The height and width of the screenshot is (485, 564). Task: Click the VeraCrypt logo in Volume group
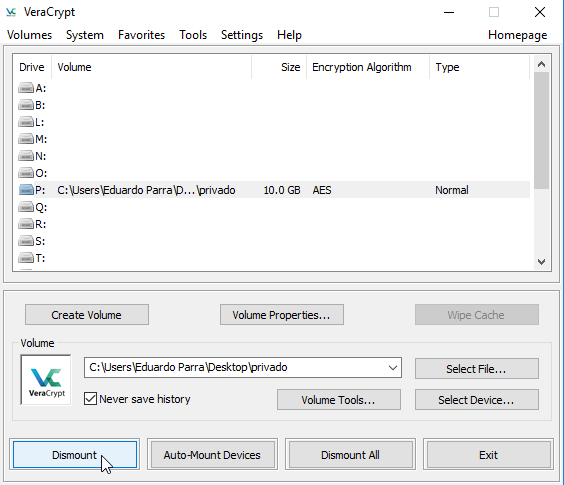[x=46, y=380]
